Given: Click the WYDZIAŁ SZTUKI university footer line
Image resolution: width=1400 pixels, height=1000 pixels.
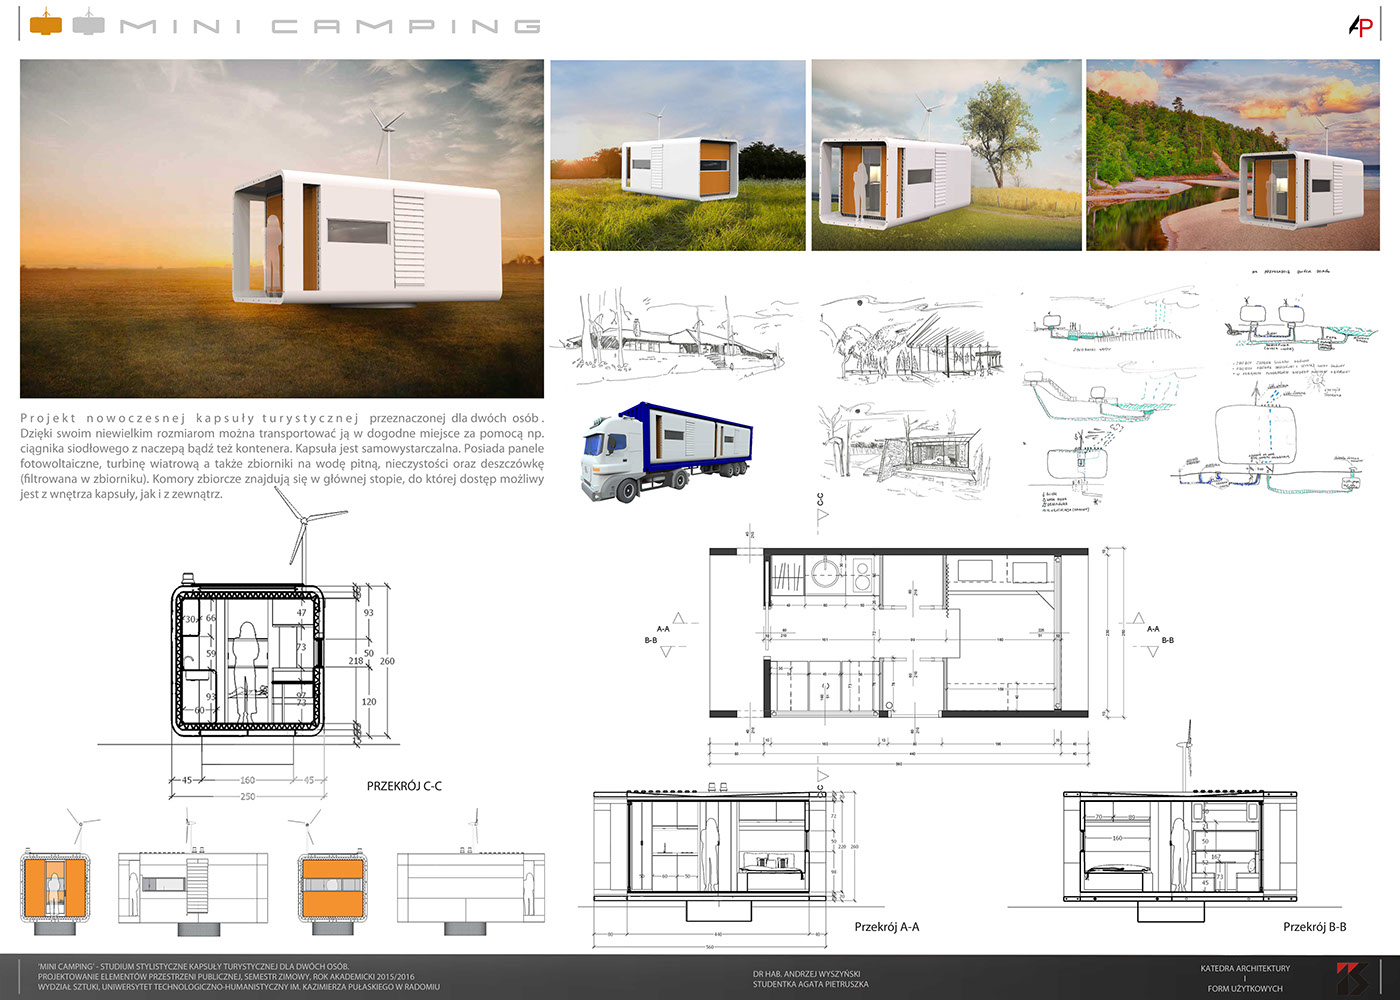Looking at the screenshot, I should [239, 987].
